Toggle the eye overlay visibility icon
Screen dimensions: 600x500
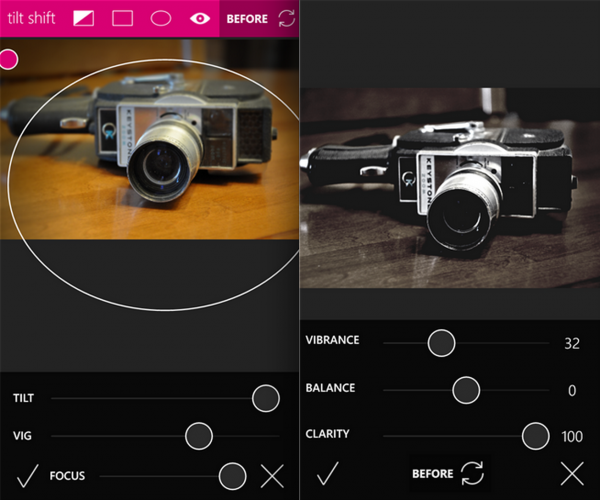coord(200,18)
